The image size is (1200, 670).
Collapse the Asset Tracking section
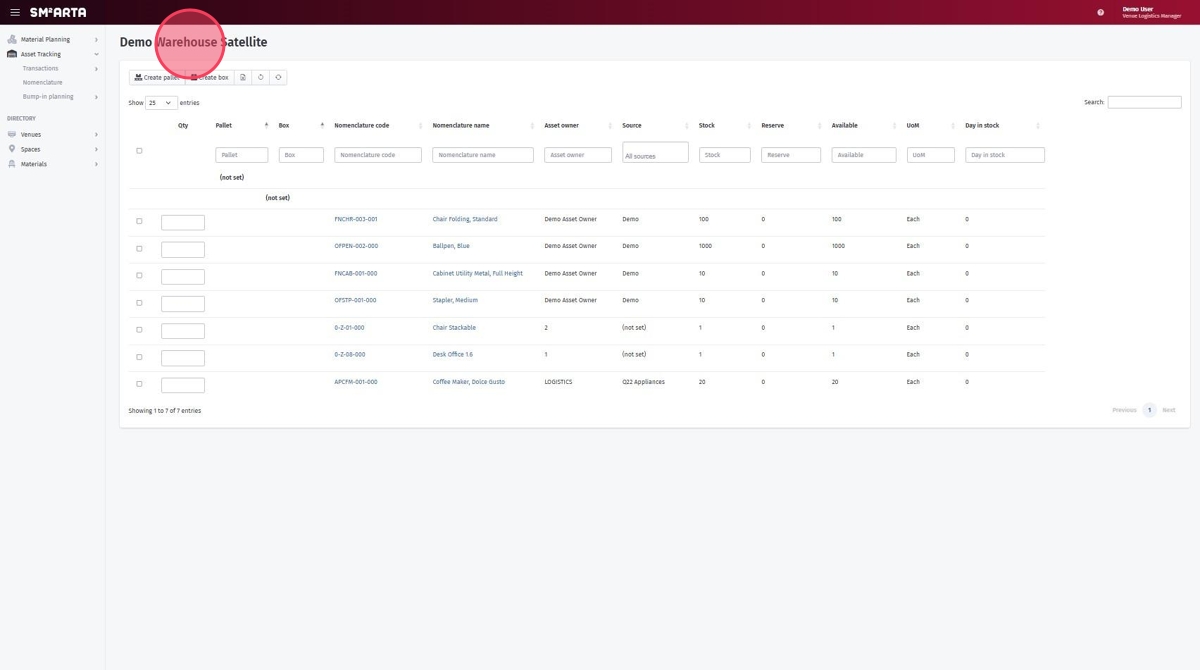point(96,53)
